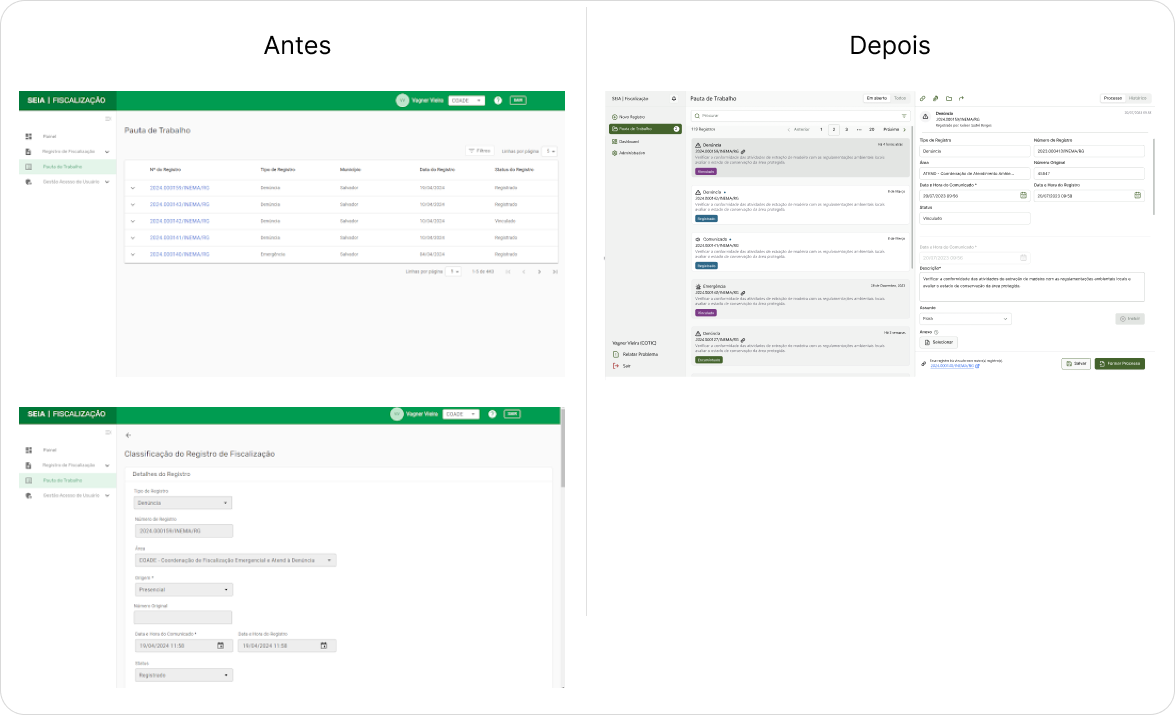Open Dashboard in the Depois sidebar
The image size is (1175, 715).
click(x=628, y=141)
